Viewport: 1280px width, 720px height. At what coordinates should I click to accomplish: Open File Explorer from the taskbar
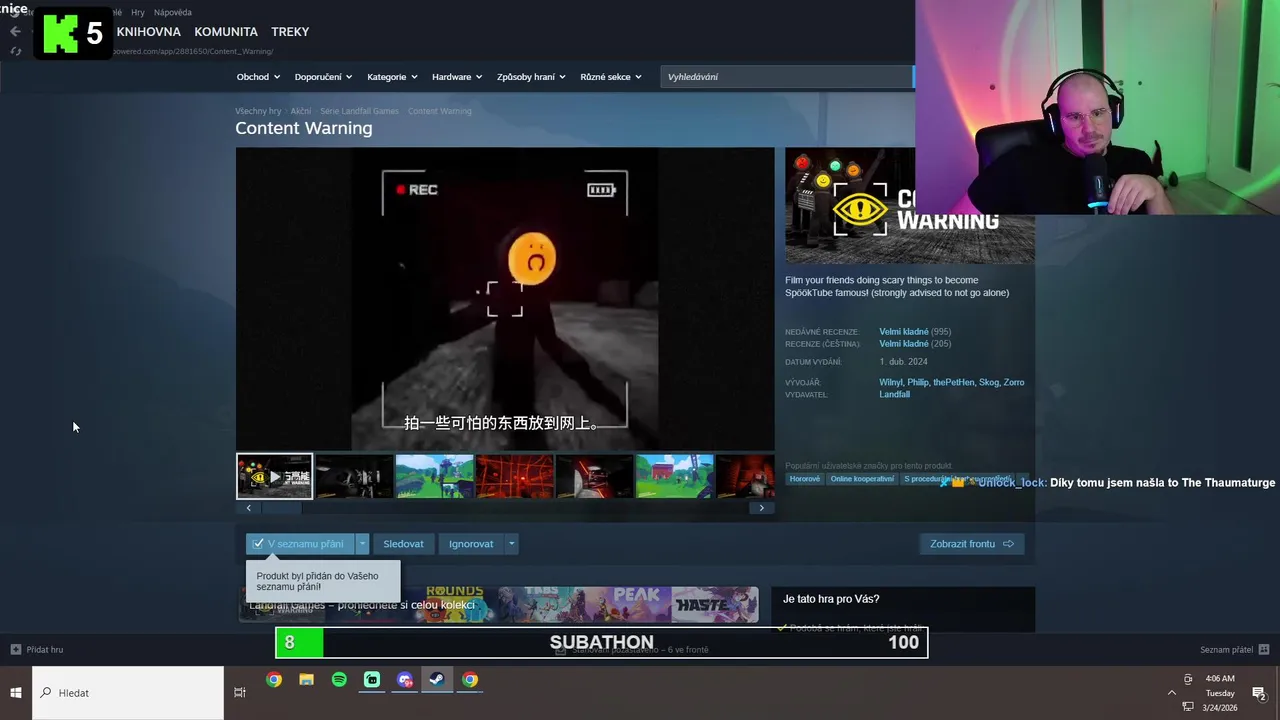pyautogui.click(x=307, y=680)
